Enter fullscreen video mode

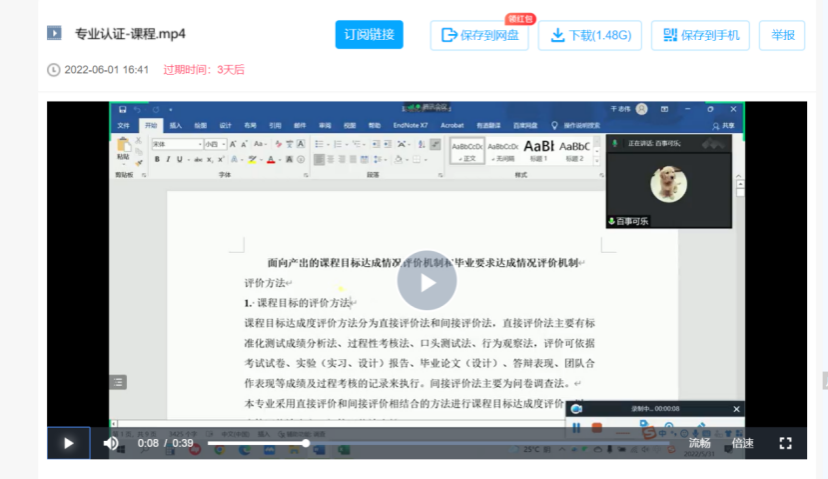[x=785, y=443]
